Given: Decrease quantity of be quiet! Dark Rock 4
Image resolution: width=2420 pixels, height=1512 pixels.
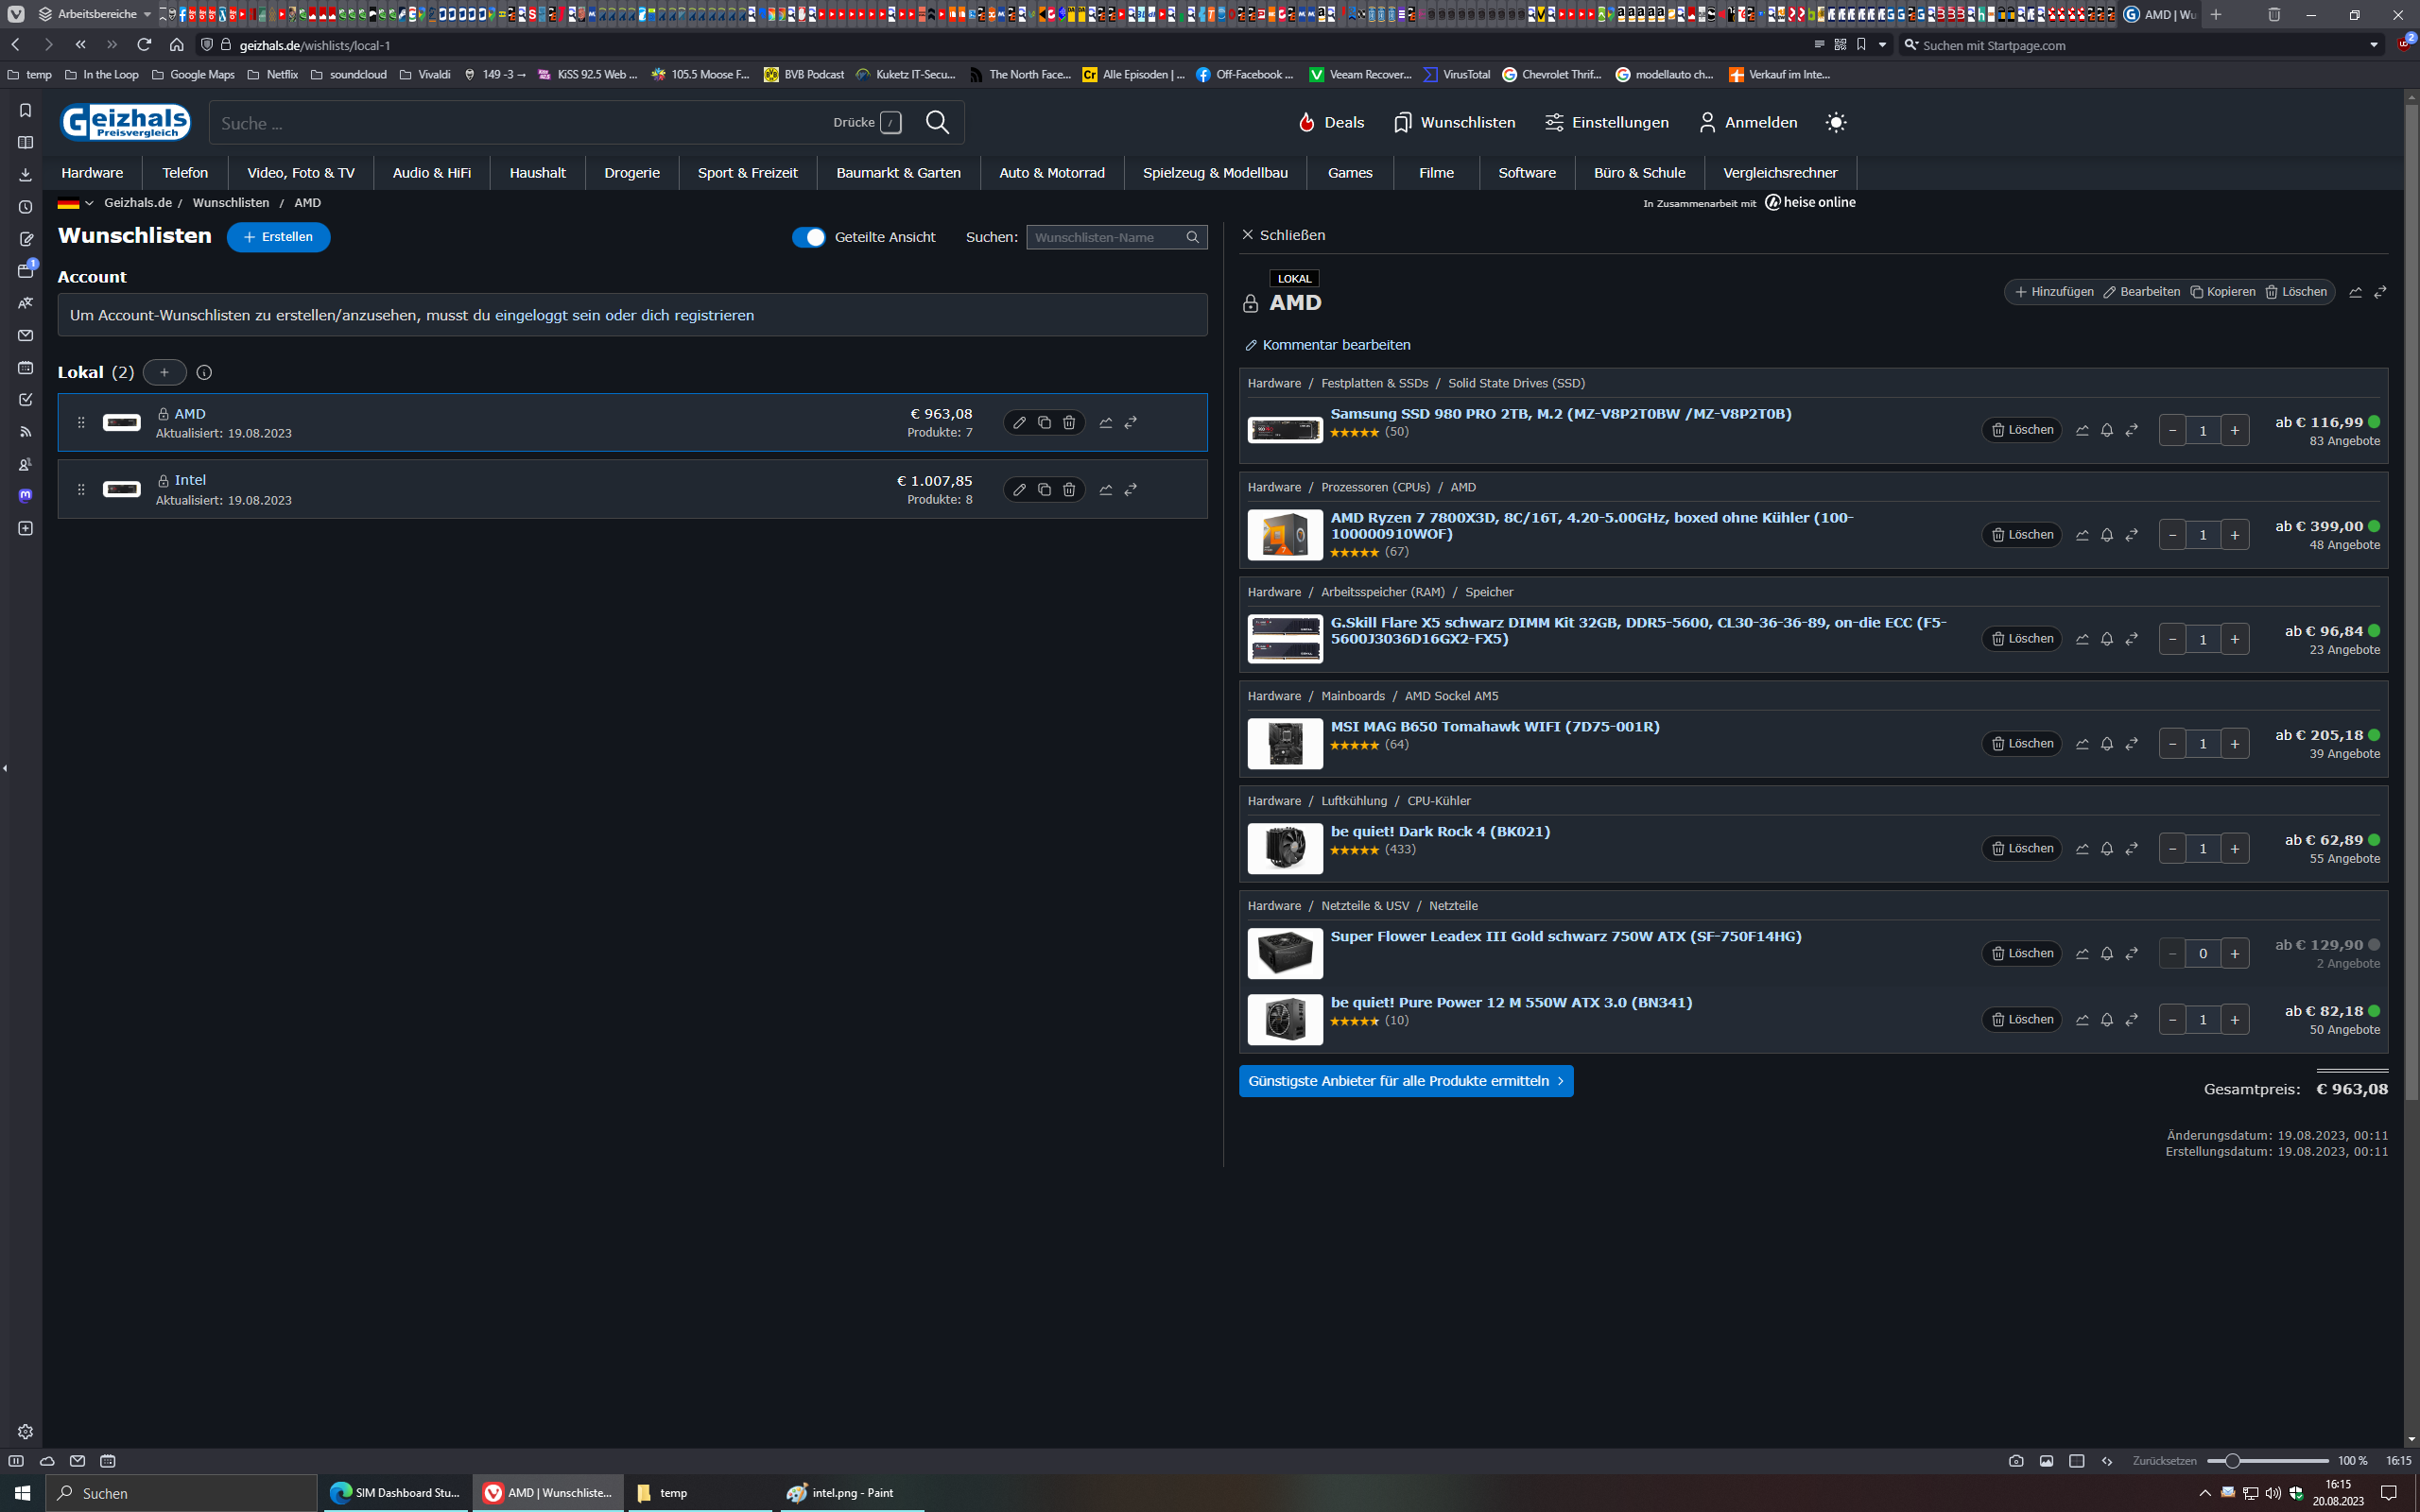Looking at the screenshot, I should pyautogui.click(x=2172, y=849).
